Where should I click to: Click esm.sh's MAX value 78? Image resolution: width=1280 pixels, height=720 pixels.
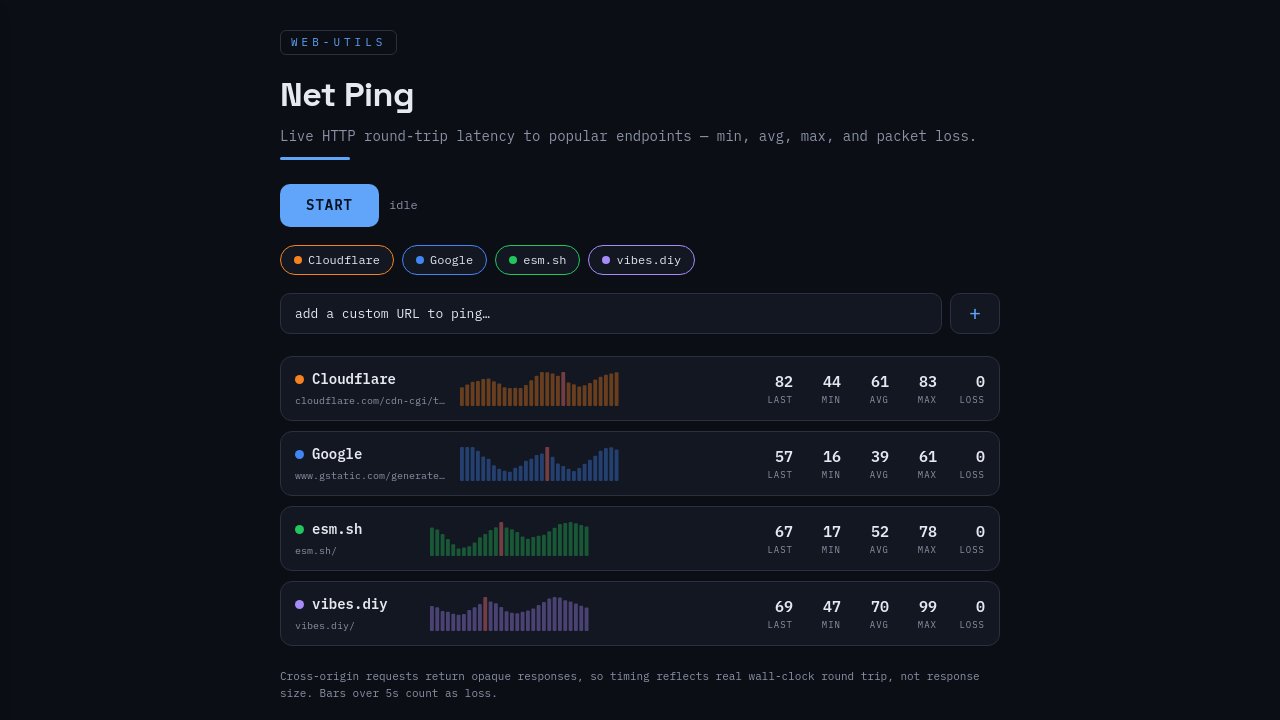[928, 531]
